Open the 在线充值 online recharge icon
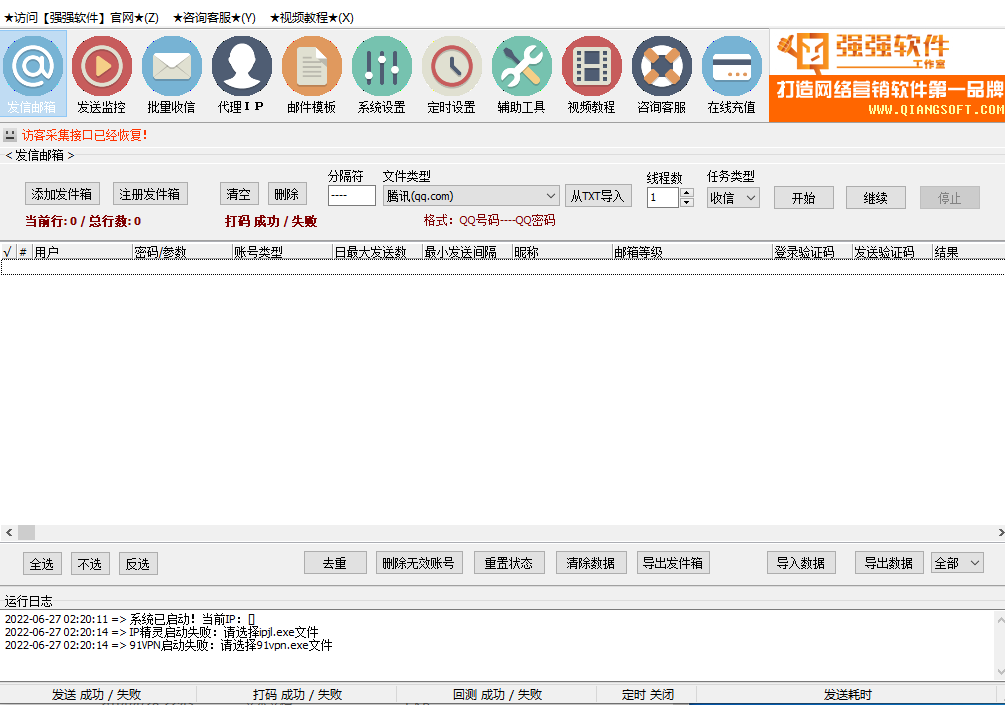 731,74
